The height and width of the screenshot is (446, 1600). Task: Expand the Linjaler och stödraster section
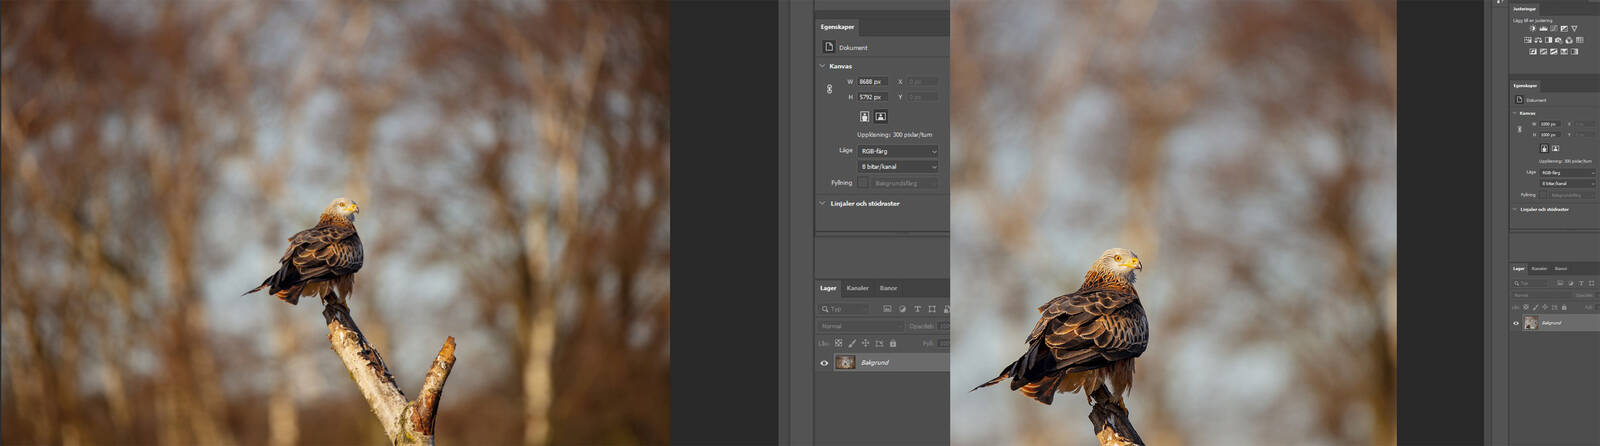[x=823, y=203]
